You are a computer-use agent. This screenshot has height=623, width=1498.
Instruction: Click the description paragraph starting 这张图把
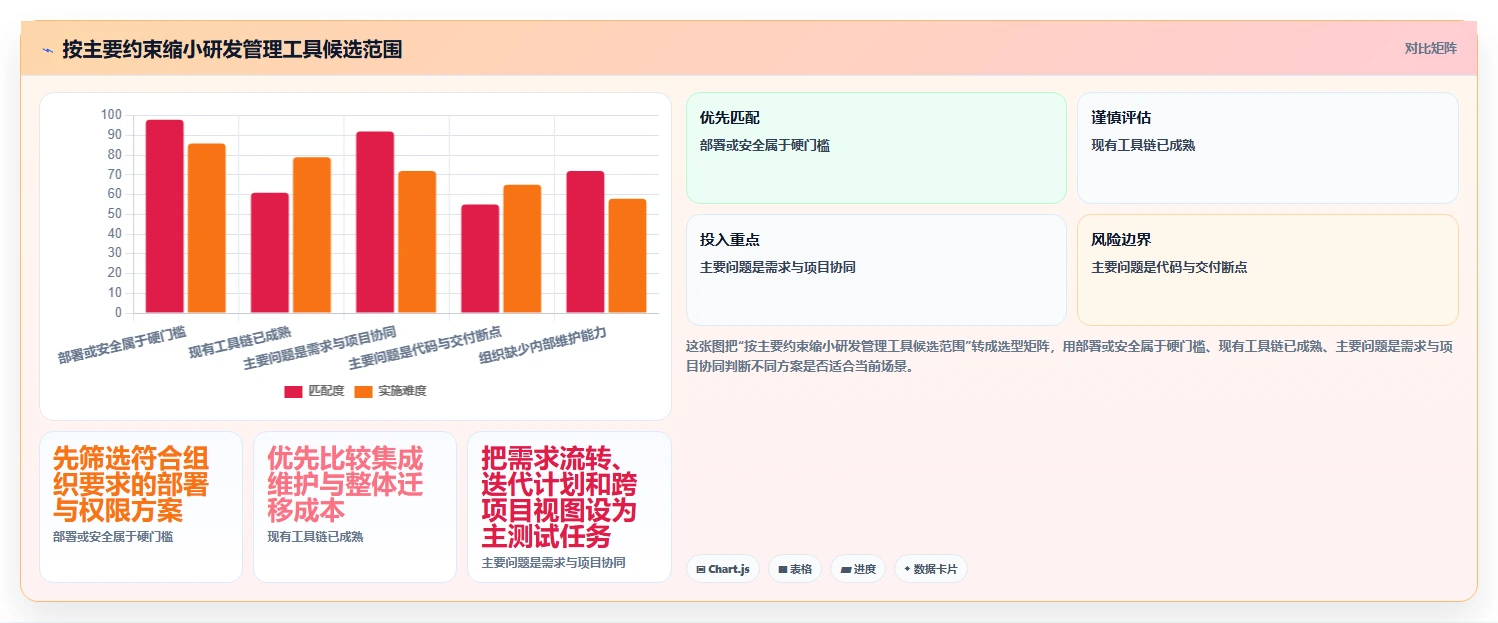(1069, 356)
